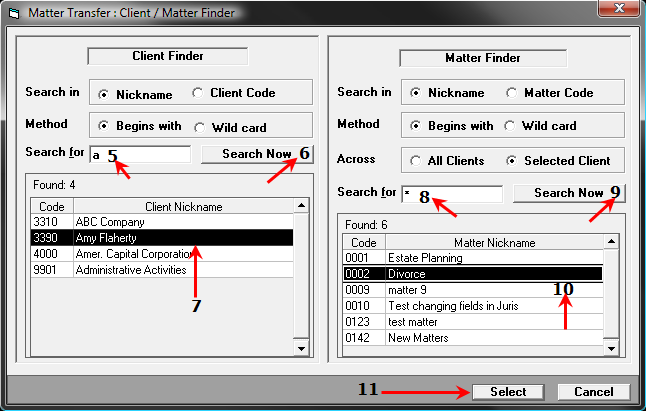Cancel the Matter Transfer dialog

click(593, 392)
